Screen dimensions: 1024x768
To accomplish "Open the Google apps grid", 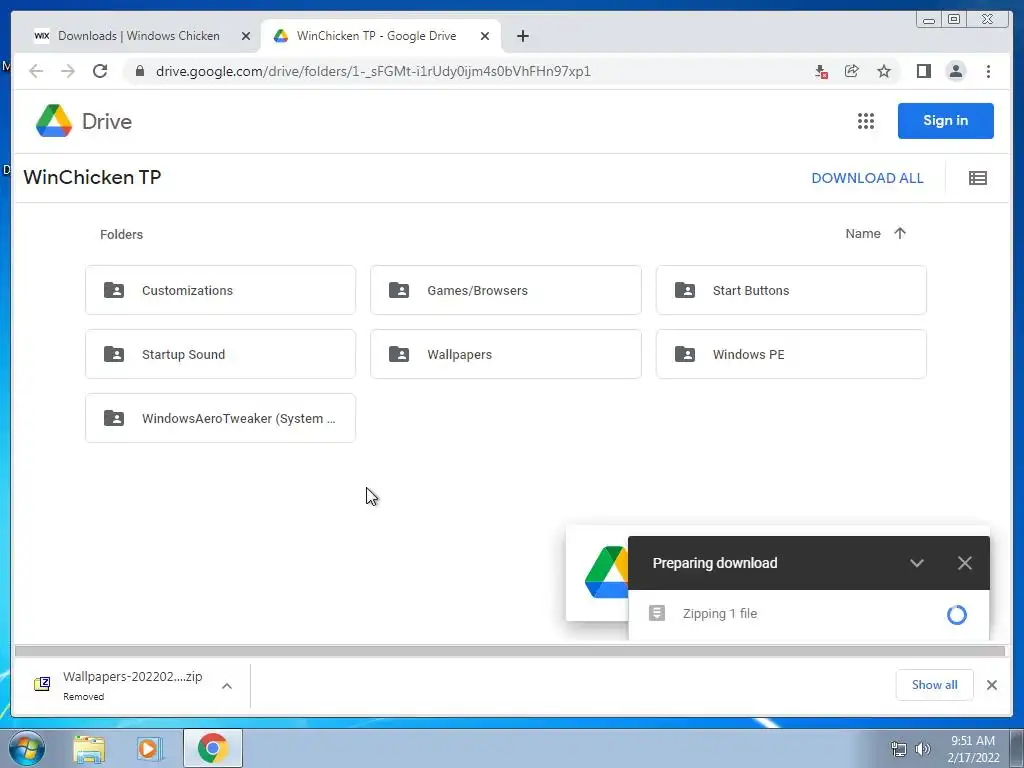I will click(865, 121).
